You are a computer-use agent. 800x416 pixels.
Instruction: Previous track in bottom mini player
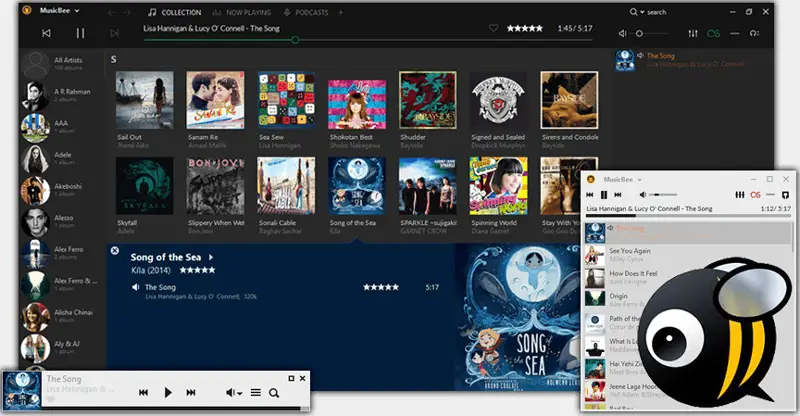[143, 392]
